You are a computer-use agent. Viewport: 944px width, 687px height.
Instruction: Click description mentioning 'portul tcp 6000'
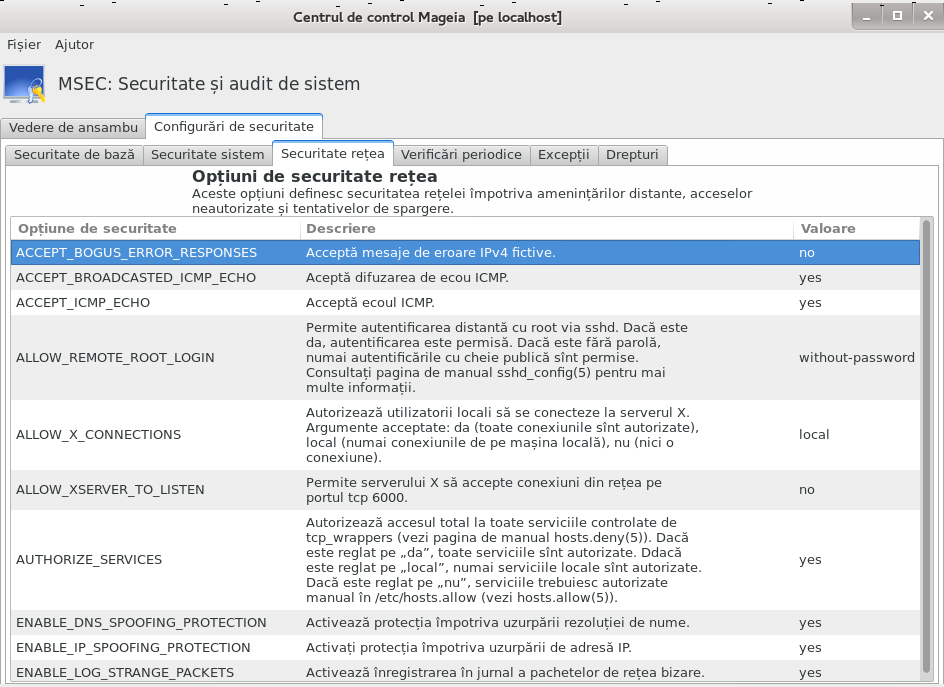click(483, 490)
